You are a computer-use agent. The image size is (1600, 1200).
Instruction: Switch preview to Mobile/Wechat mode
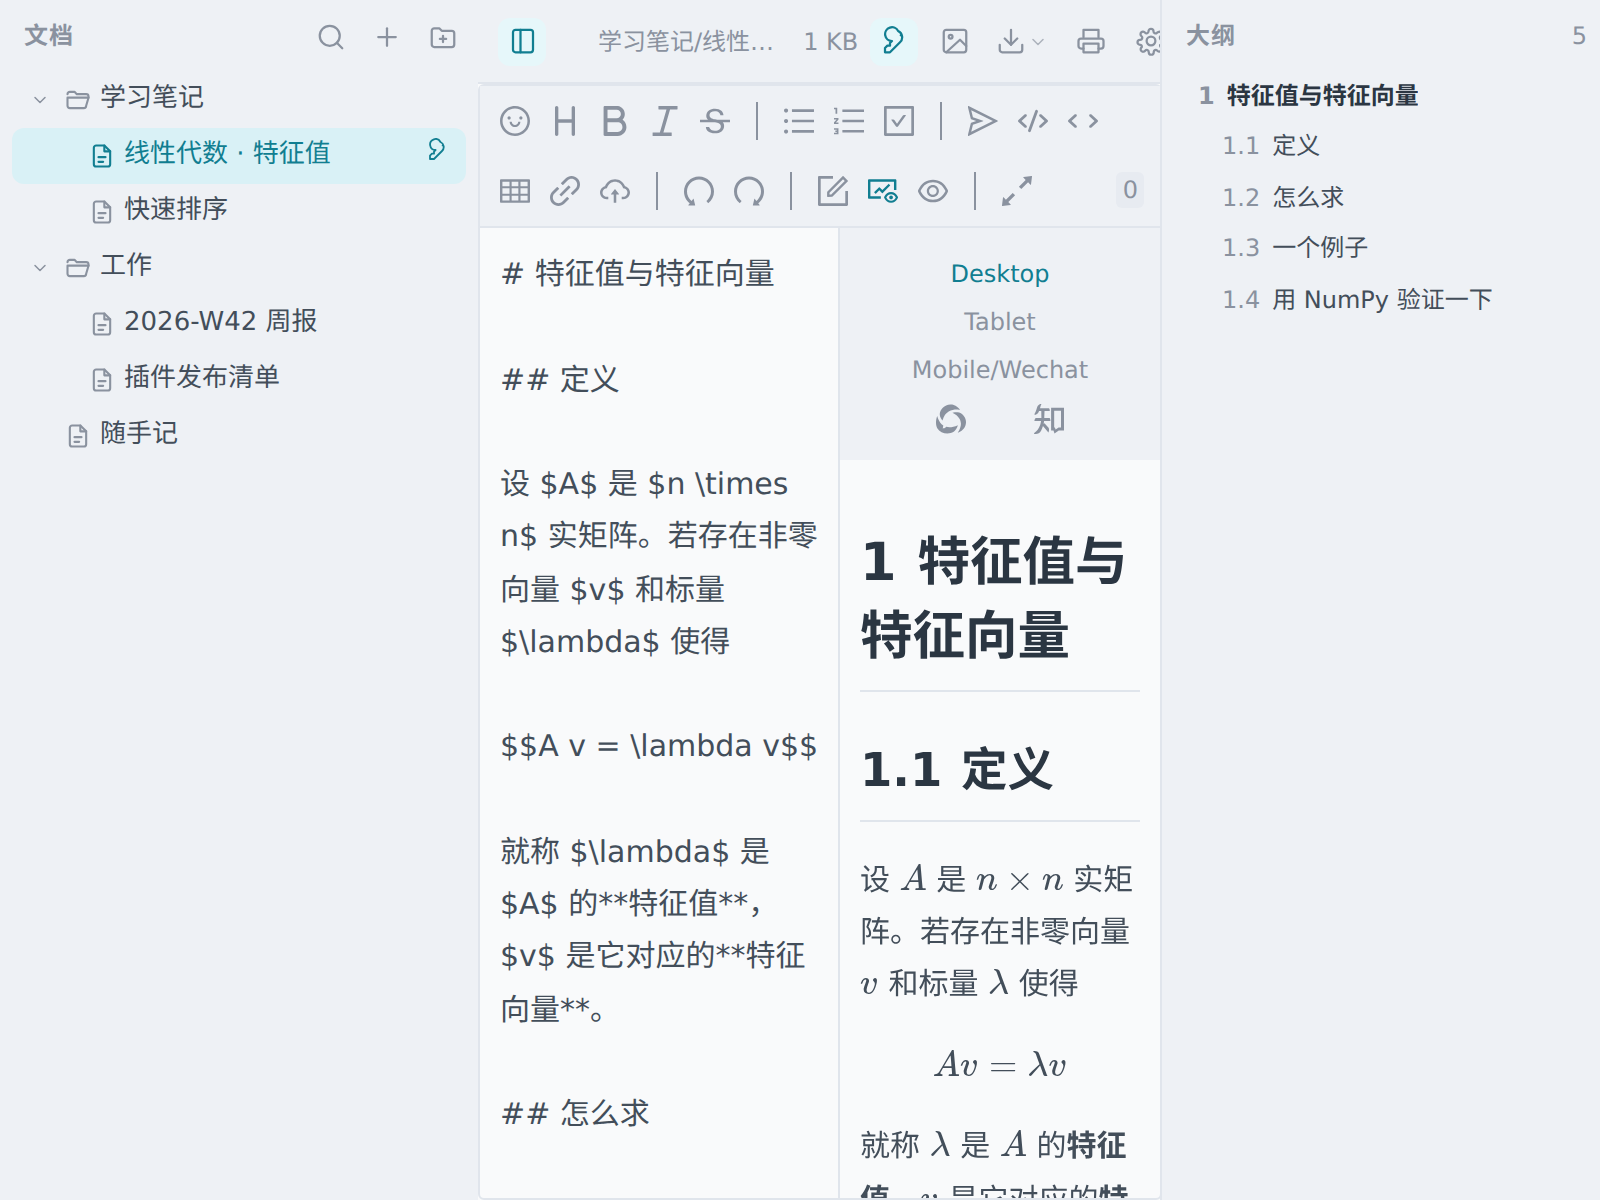coord(1000,370)
